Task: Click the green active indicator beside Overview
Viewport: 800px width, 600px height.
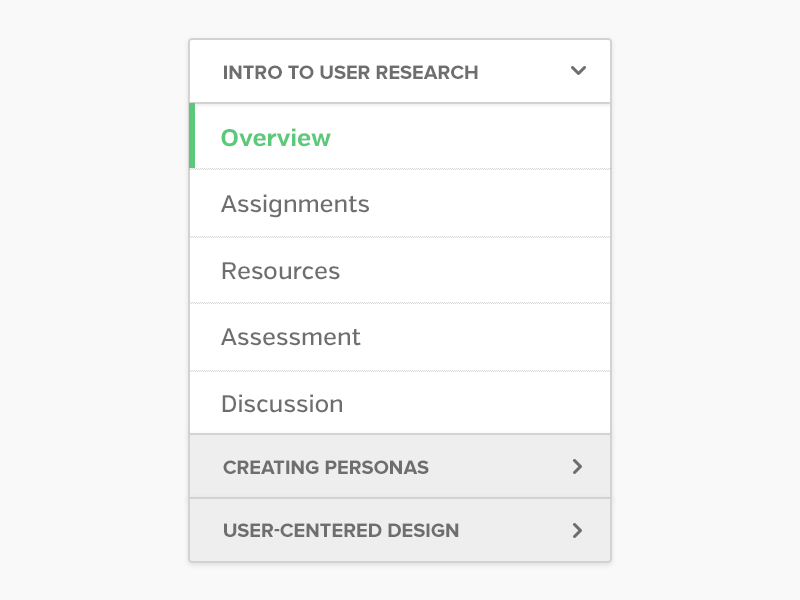Action: pyautogui.click(x=191, y=137)
